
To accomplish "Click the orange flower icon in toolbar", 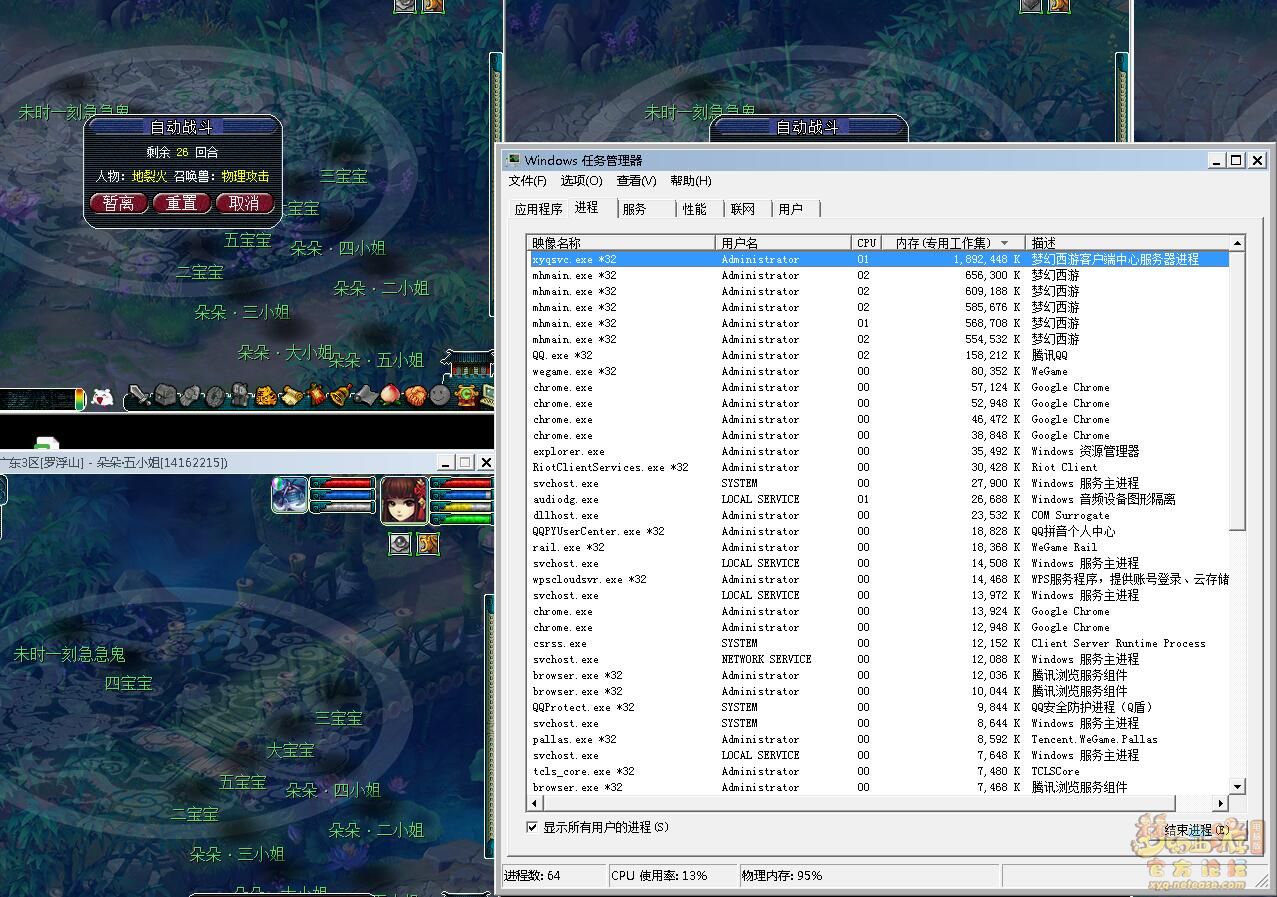I will [x=416, y=395].
